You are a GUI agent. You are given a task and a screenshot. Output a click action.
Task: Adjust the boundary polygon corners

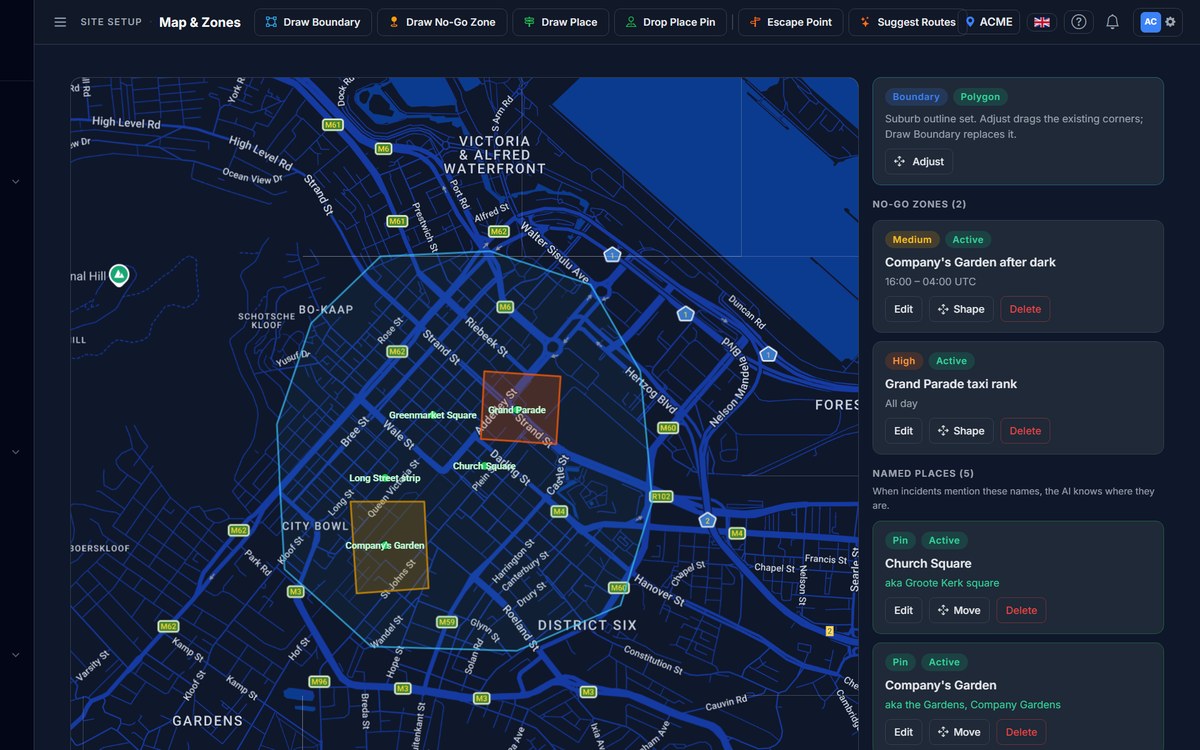[x=919, y=162]
